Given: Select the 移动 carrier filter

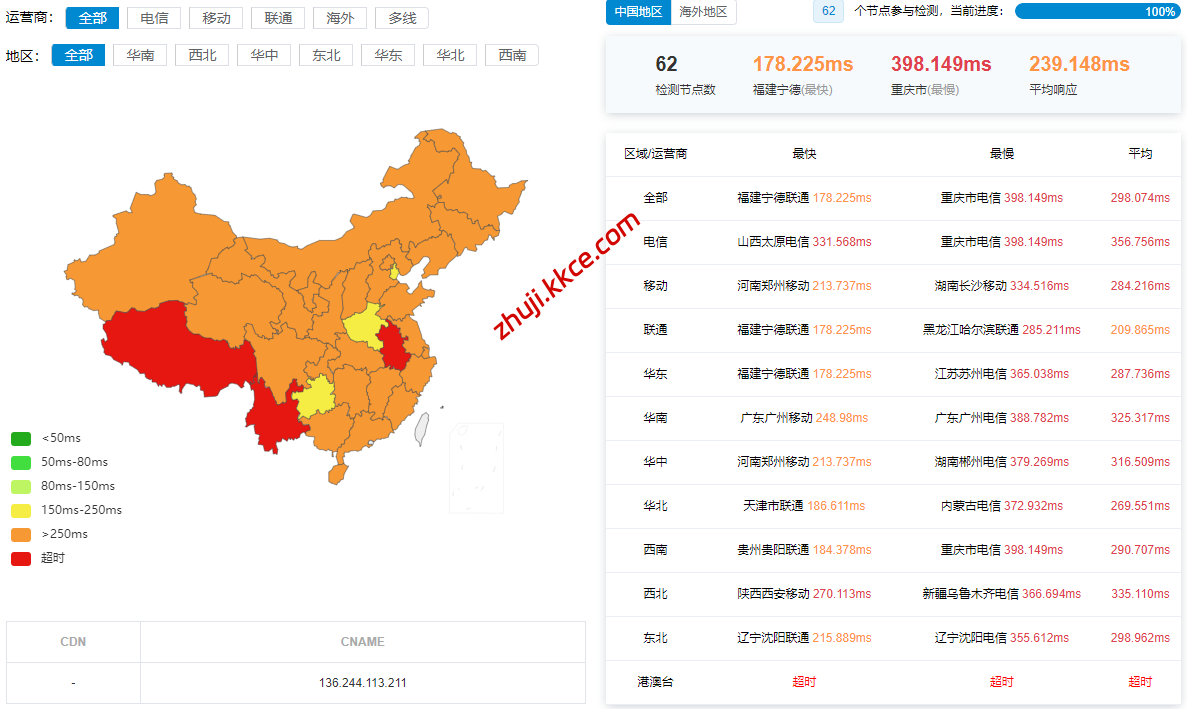Looking at the screenshot, I should (x=216, y=18).
